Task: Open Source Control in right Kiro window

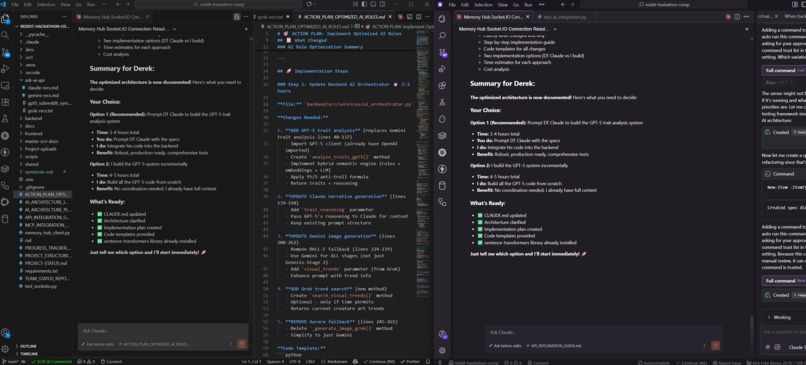Action: pyautogui.click(x=442, y=52)
